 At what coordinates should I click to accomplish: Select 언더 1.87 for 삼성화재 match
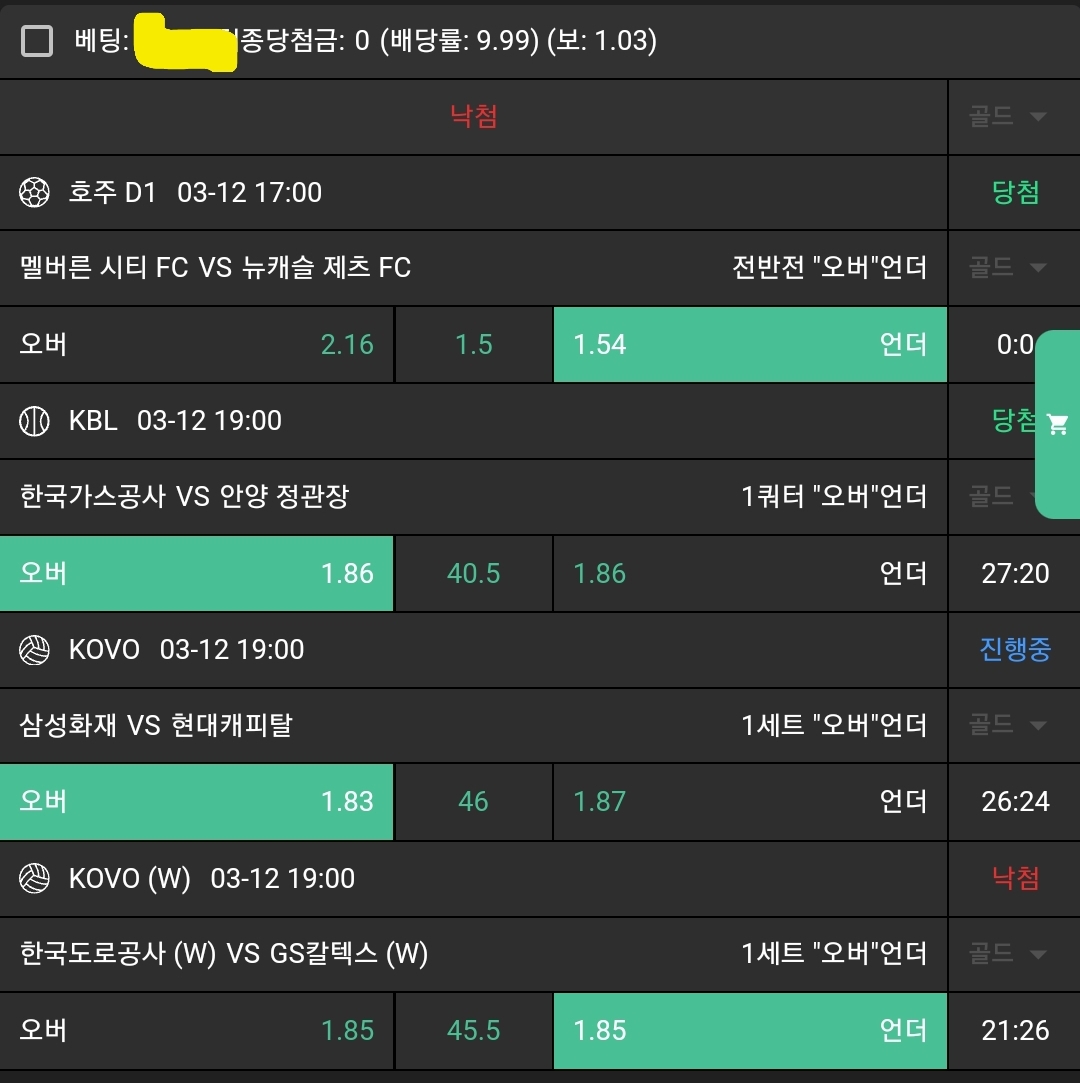pos(749,802)
